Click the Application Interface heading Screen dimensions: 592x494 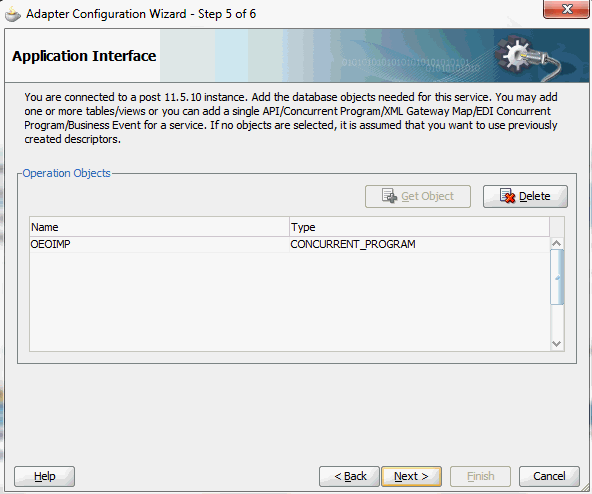[84, 56]
